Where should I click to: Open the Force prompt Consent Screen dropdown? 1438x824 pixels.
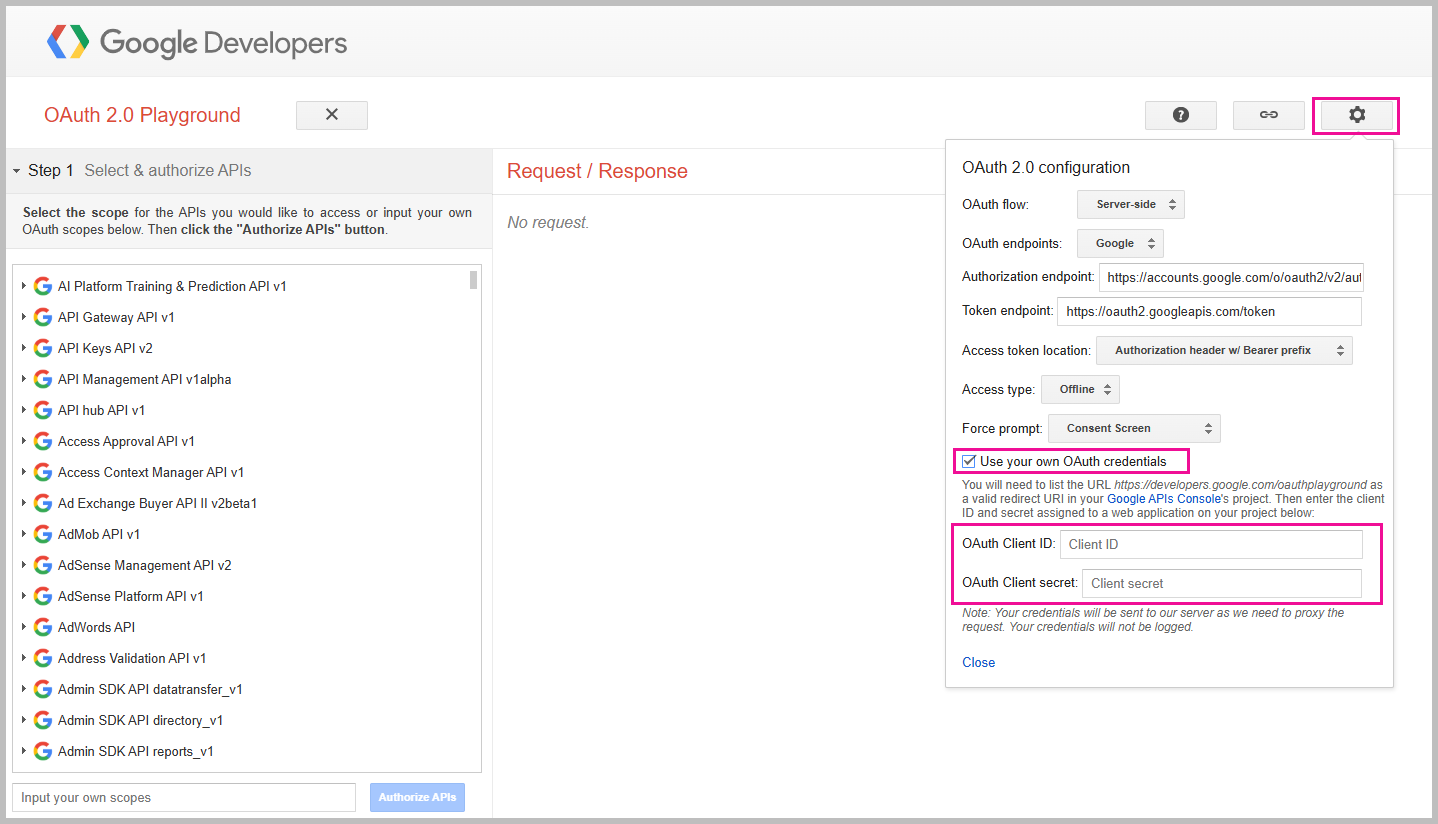(1134, 428)
